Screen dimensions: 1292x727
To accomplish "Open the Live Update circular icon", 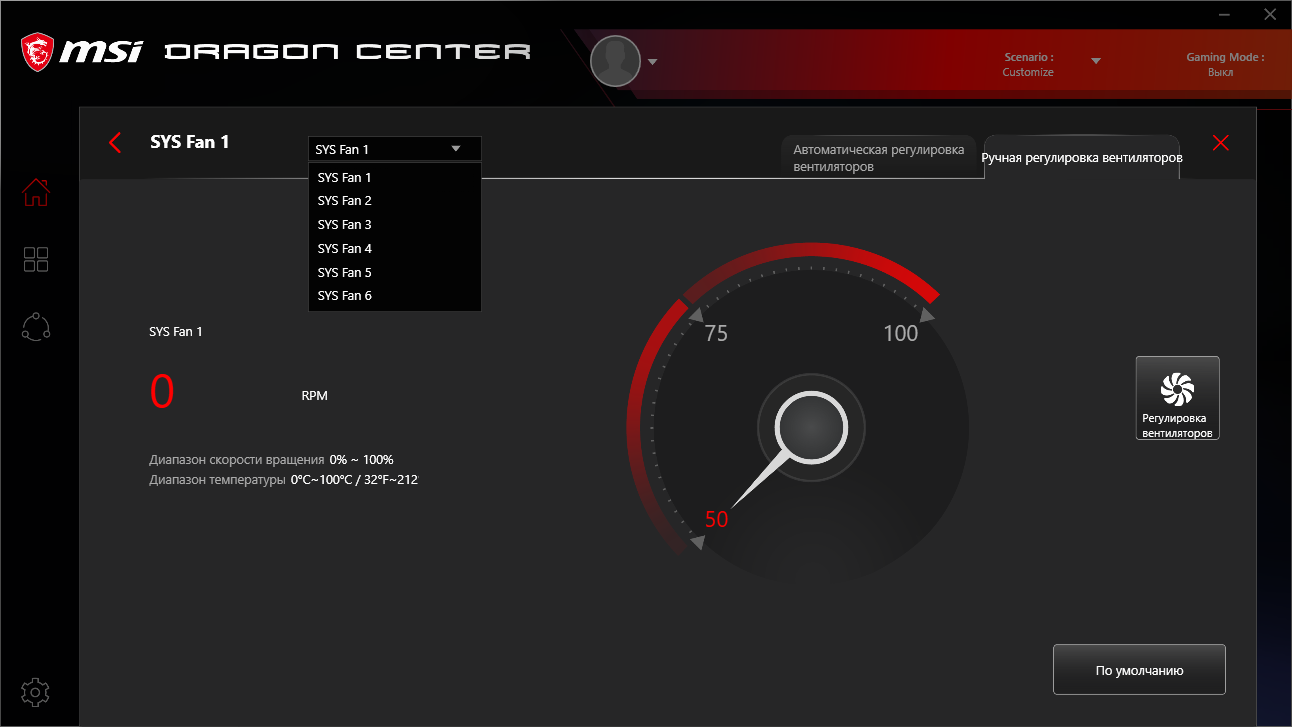I will [x=36, y=327].
